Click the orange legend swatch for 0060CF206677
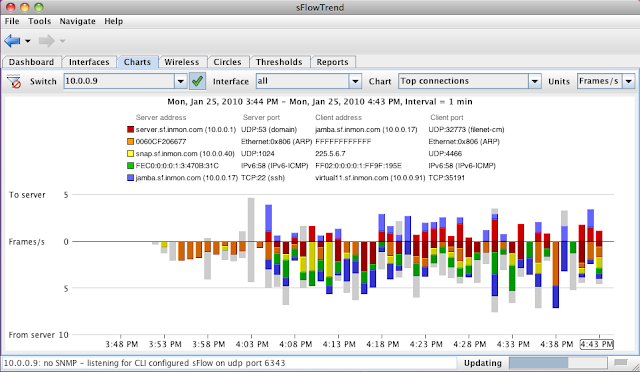Screen dimensions: 640x372 point(131,142)
